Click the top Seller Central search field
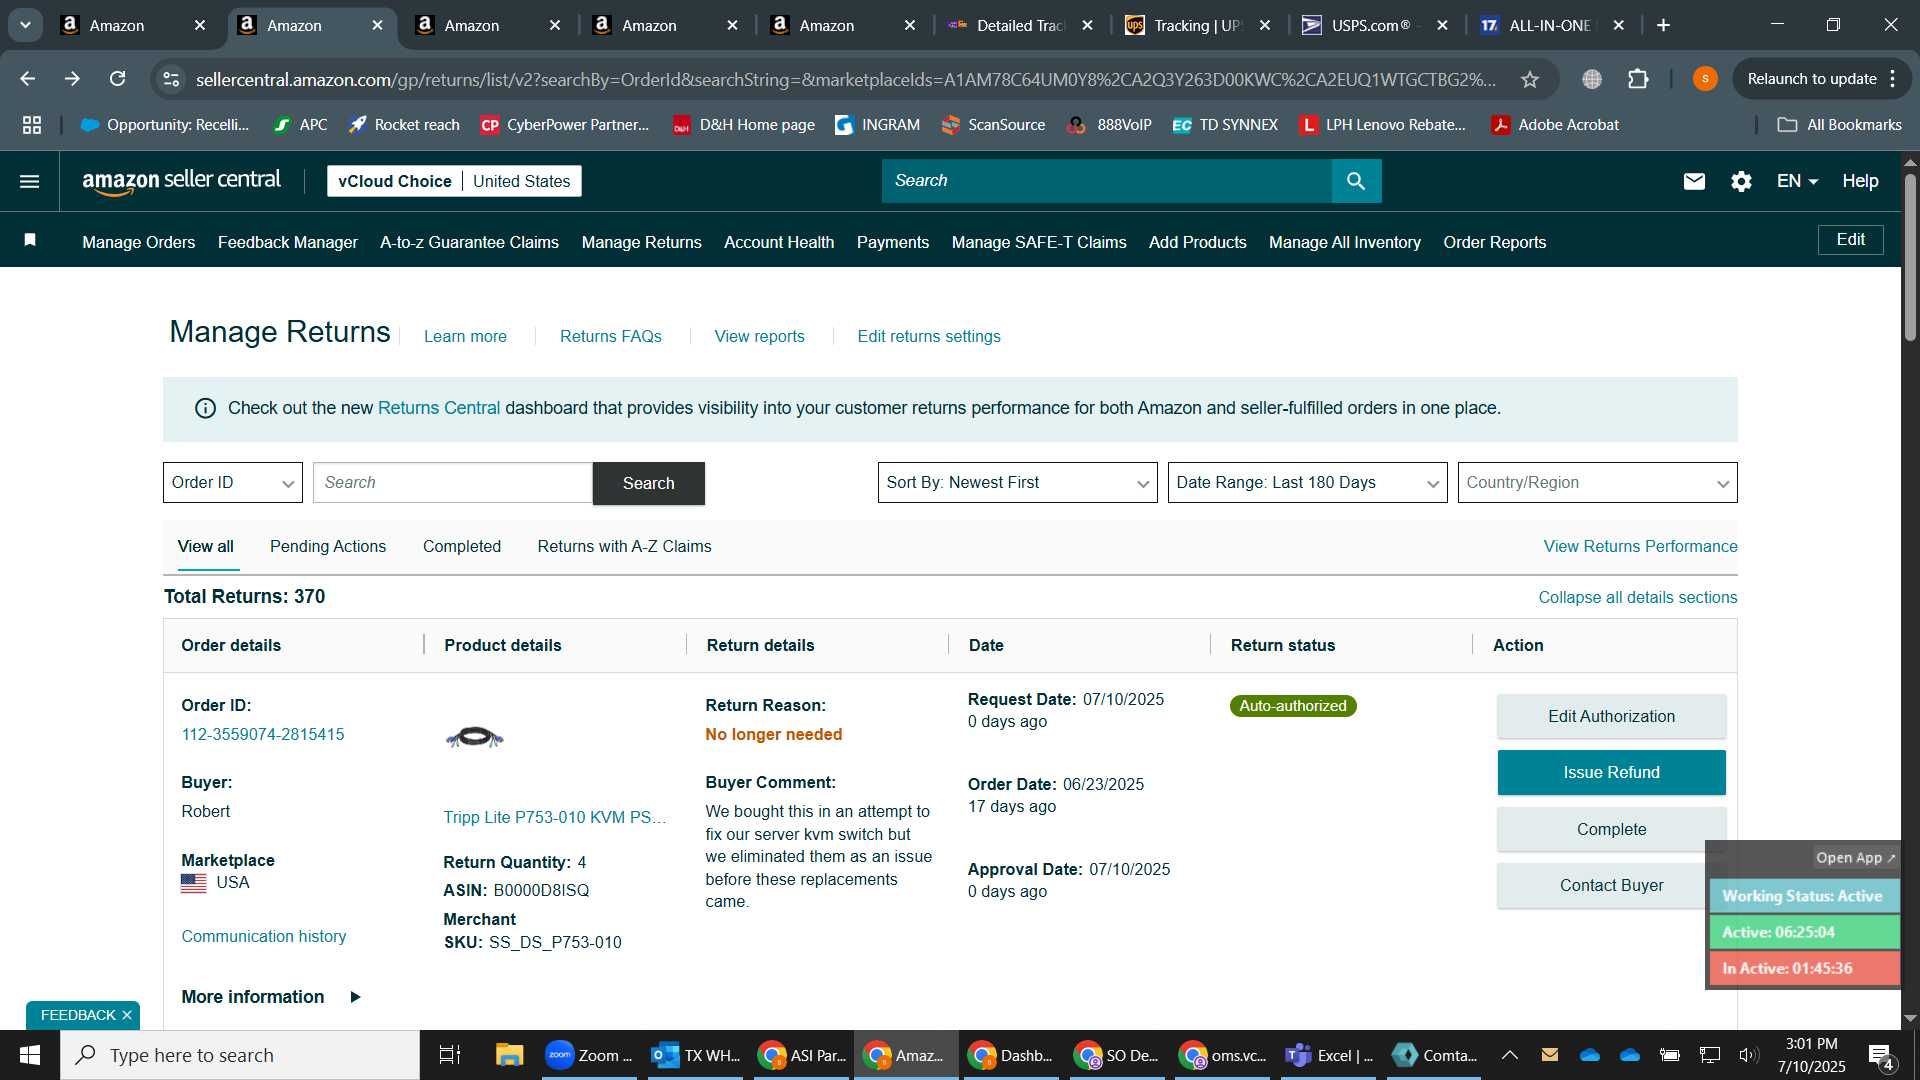 point(1107,181)
